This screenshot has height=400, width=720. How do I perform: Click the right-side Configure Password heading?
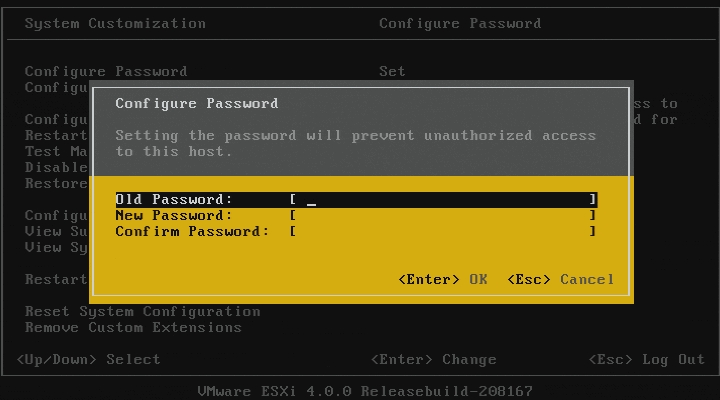tap(460, 23)
